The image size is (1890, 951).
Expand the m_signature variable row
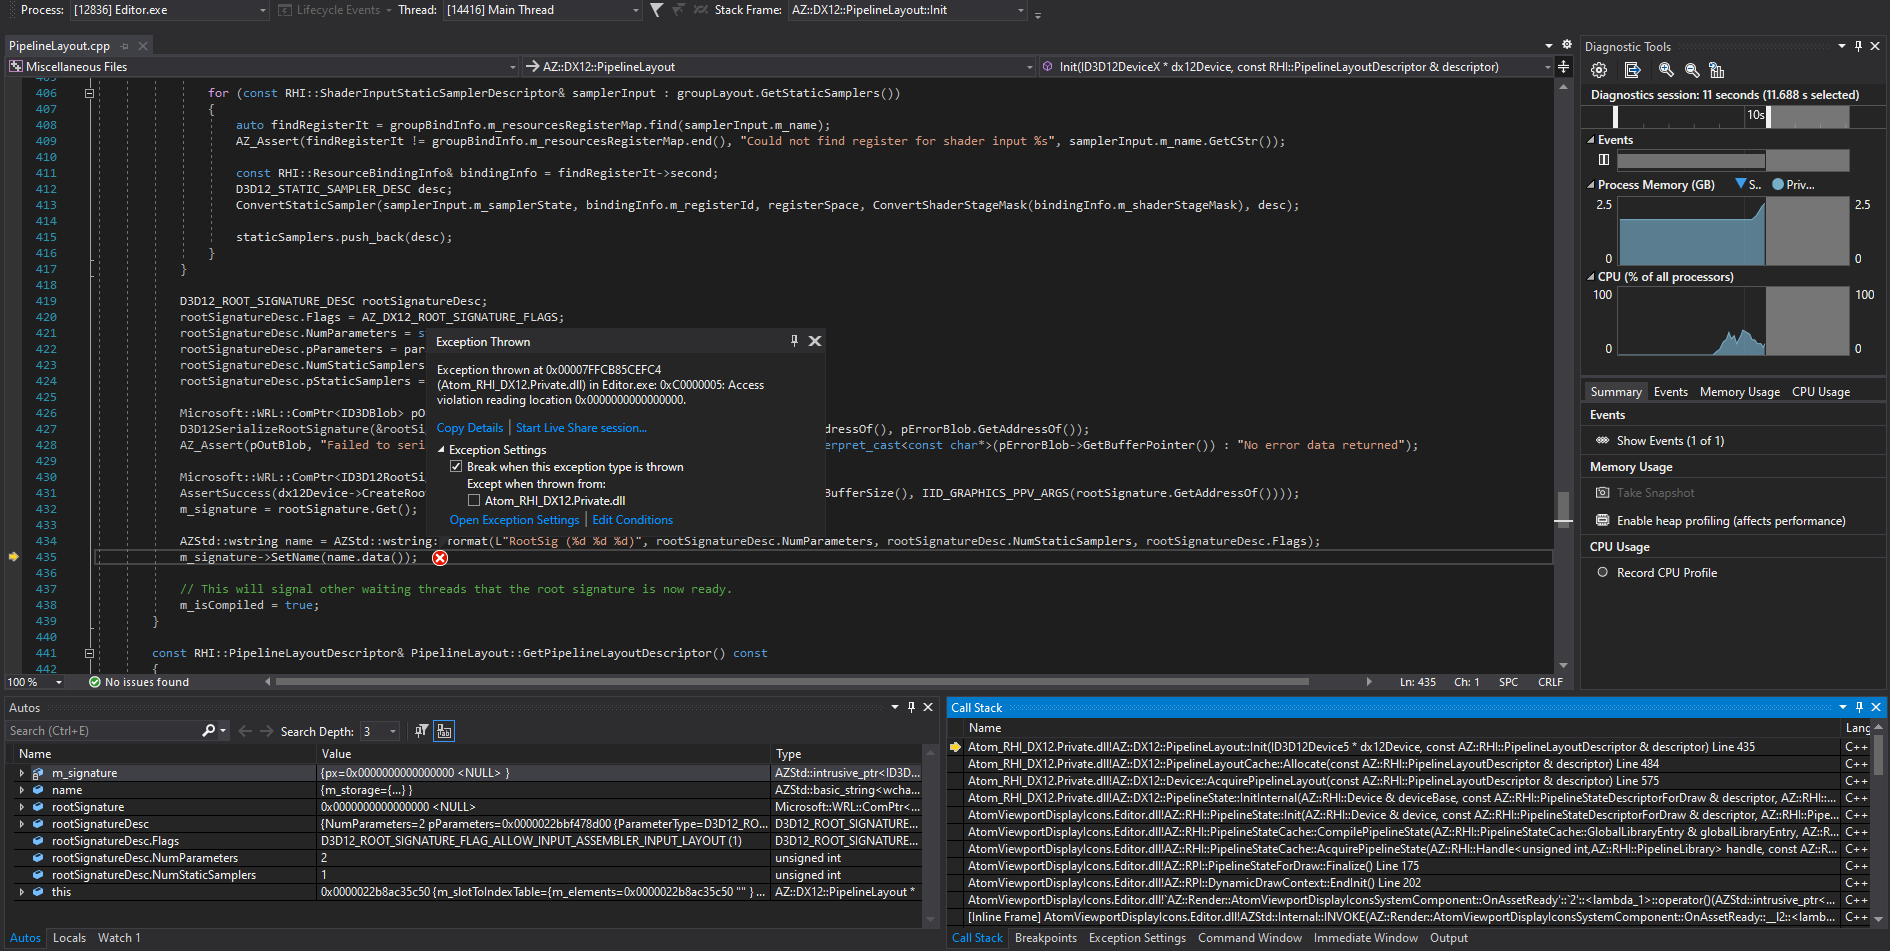22,773
